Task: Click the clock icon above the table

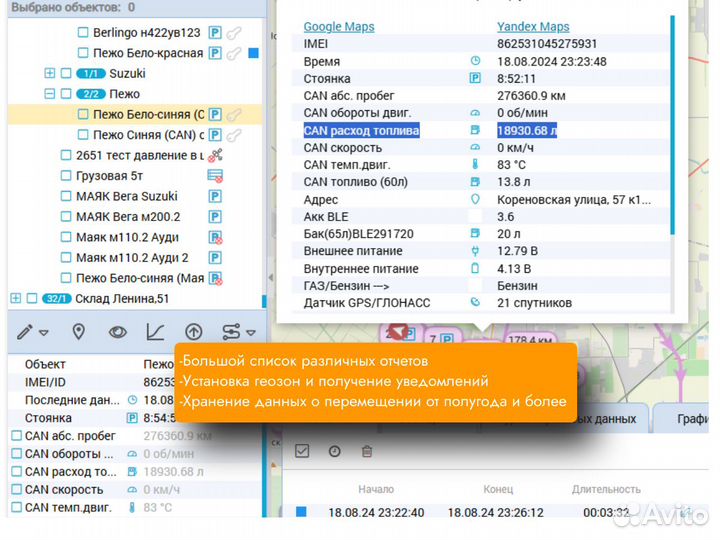Action: (x=335, y=452)
